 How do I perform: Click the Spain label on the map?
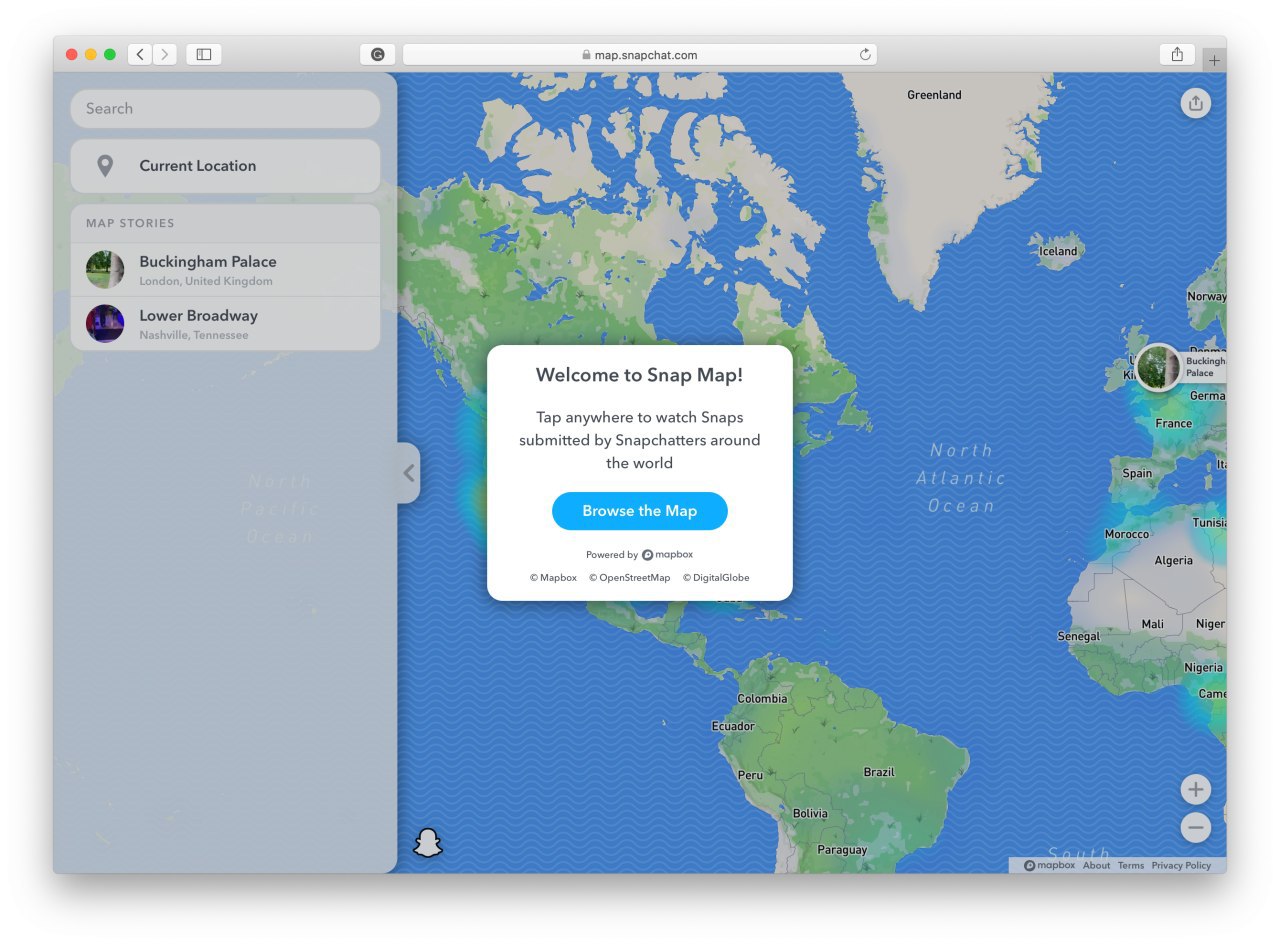[1137, 474]
